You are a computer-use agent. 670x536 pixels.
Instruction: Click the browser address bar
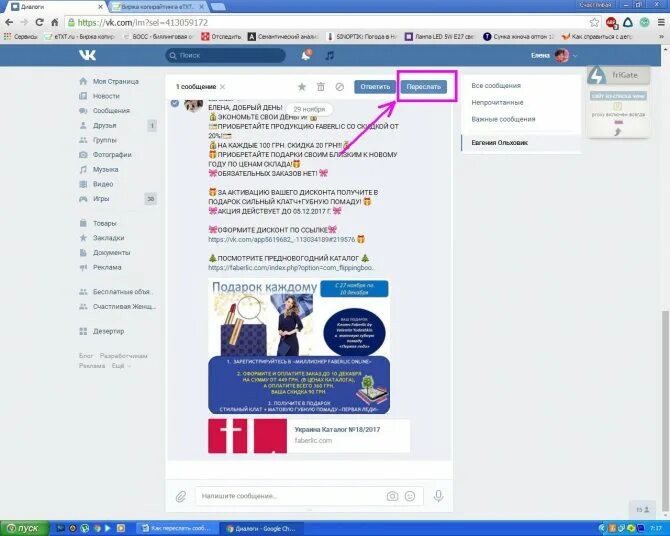(327, 22)
